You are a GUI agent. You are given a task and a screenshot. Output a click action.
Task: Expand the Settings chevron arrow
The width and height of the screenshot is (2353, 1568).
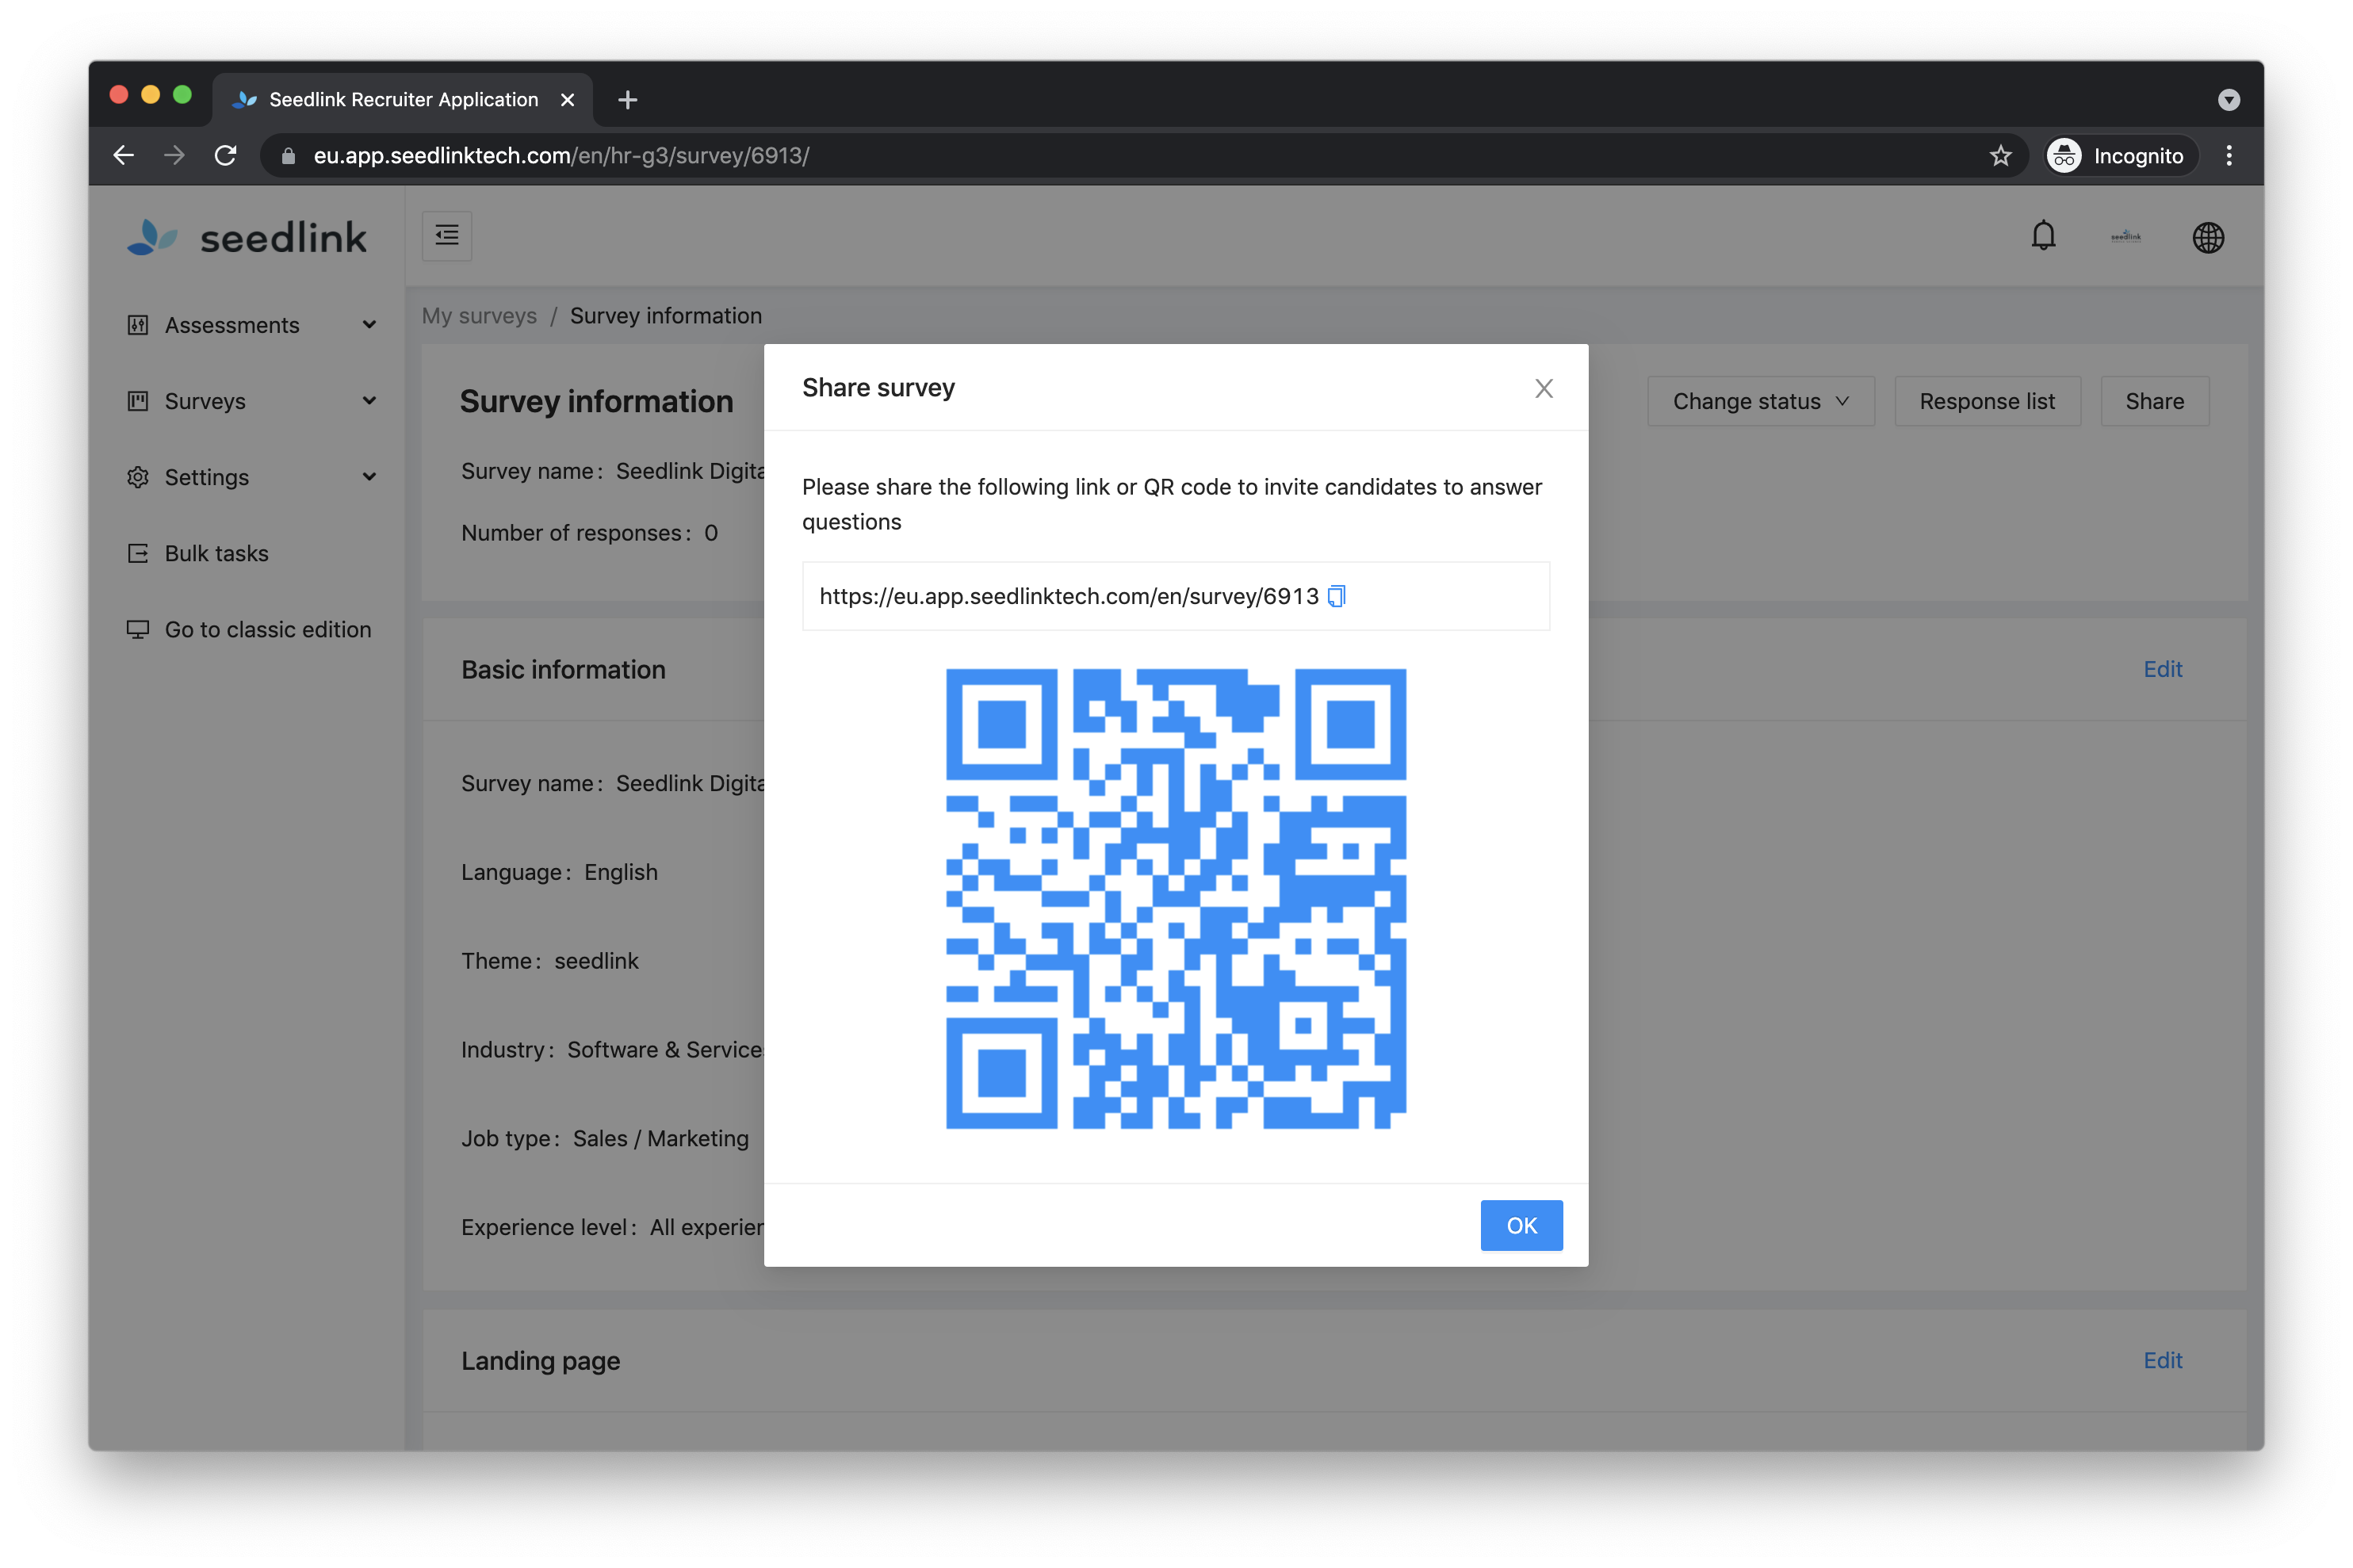point(369,477)
